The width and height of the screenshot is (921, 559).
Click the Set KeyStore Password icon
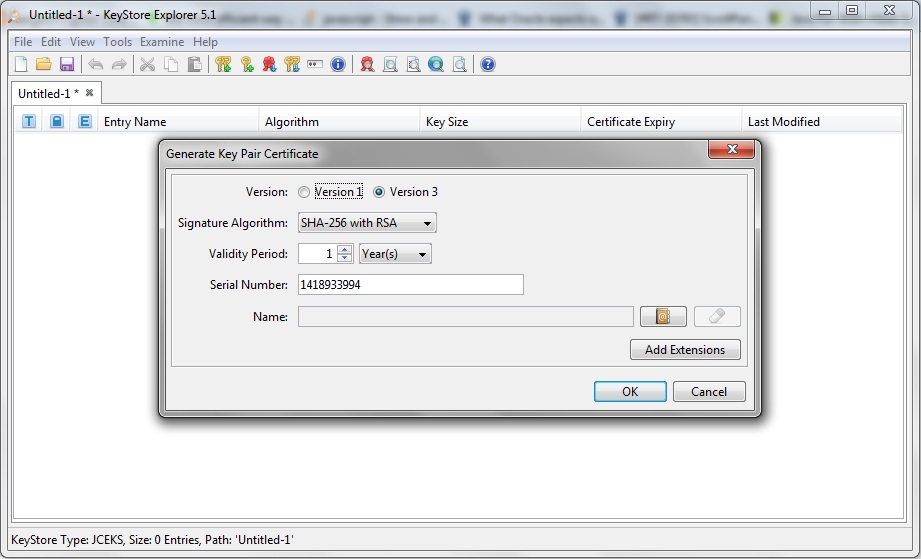coord(315,64)
